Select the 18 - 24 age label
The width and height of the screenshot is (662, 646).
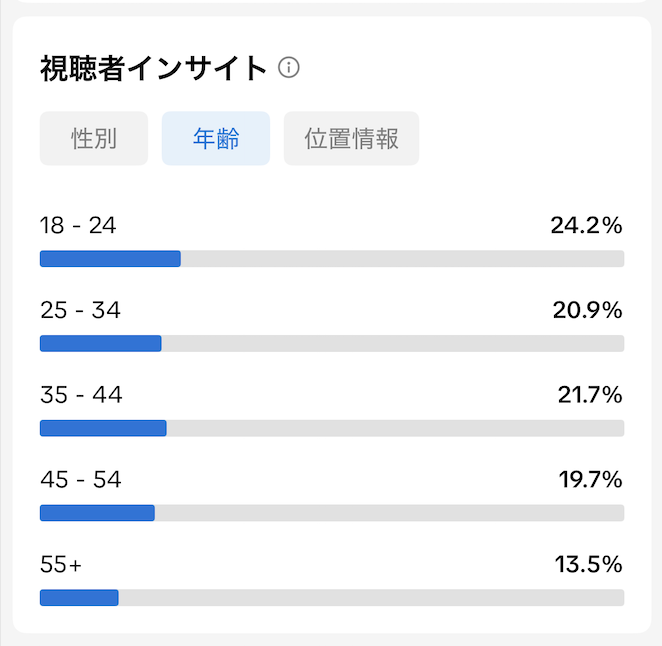(x=78, y=225)
